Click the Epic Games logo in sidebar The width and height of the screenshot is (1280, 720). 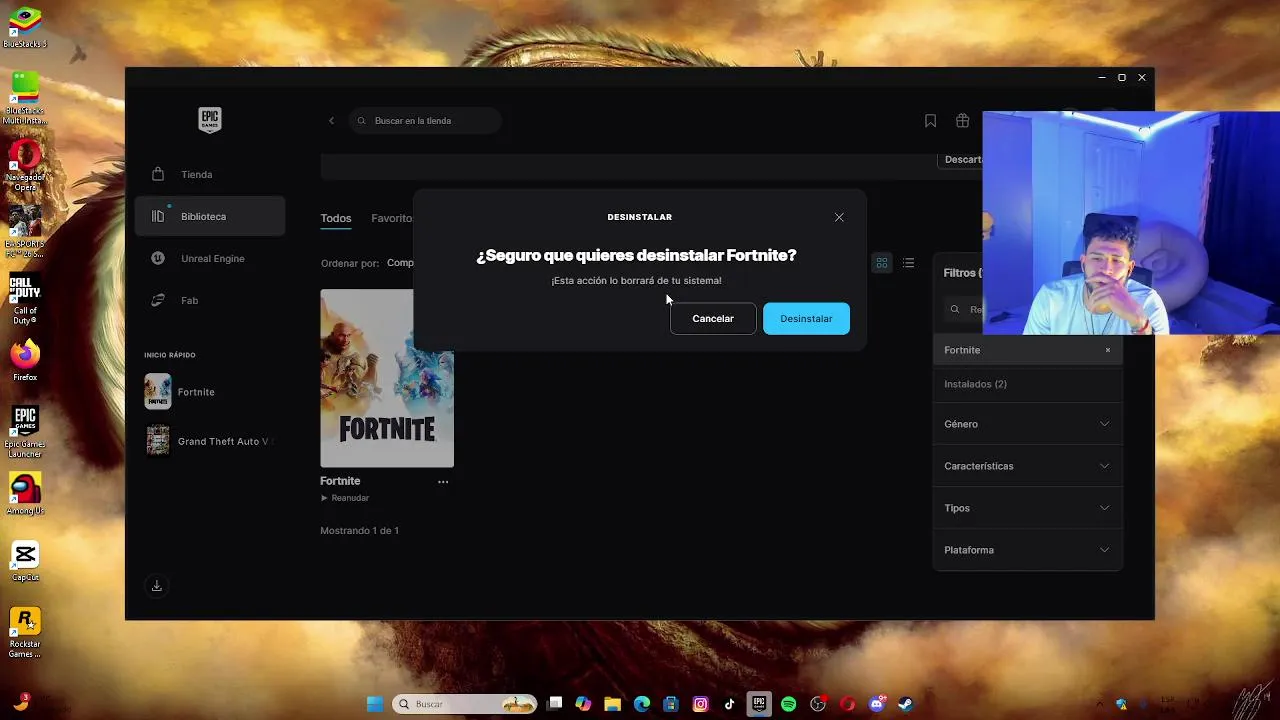point(209,120)
